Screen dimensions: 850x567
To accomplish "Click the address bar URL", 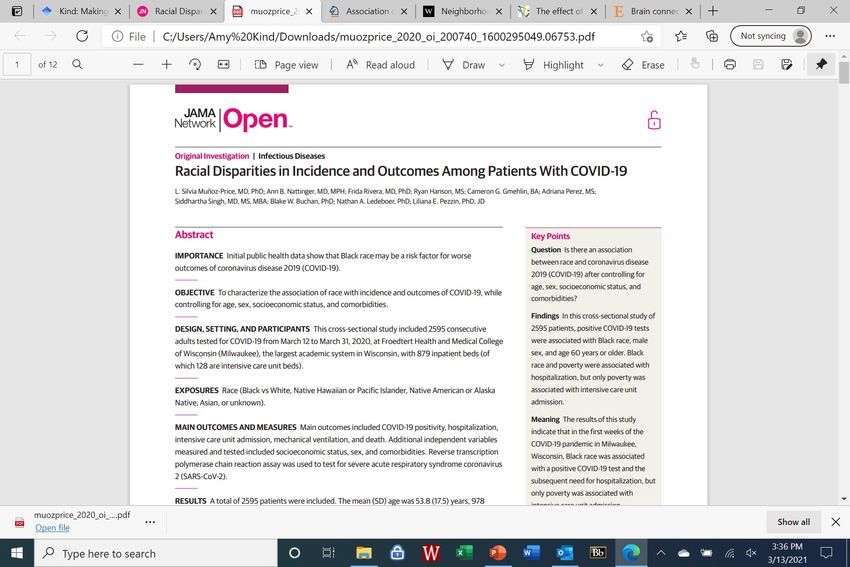I will point(378,36).
